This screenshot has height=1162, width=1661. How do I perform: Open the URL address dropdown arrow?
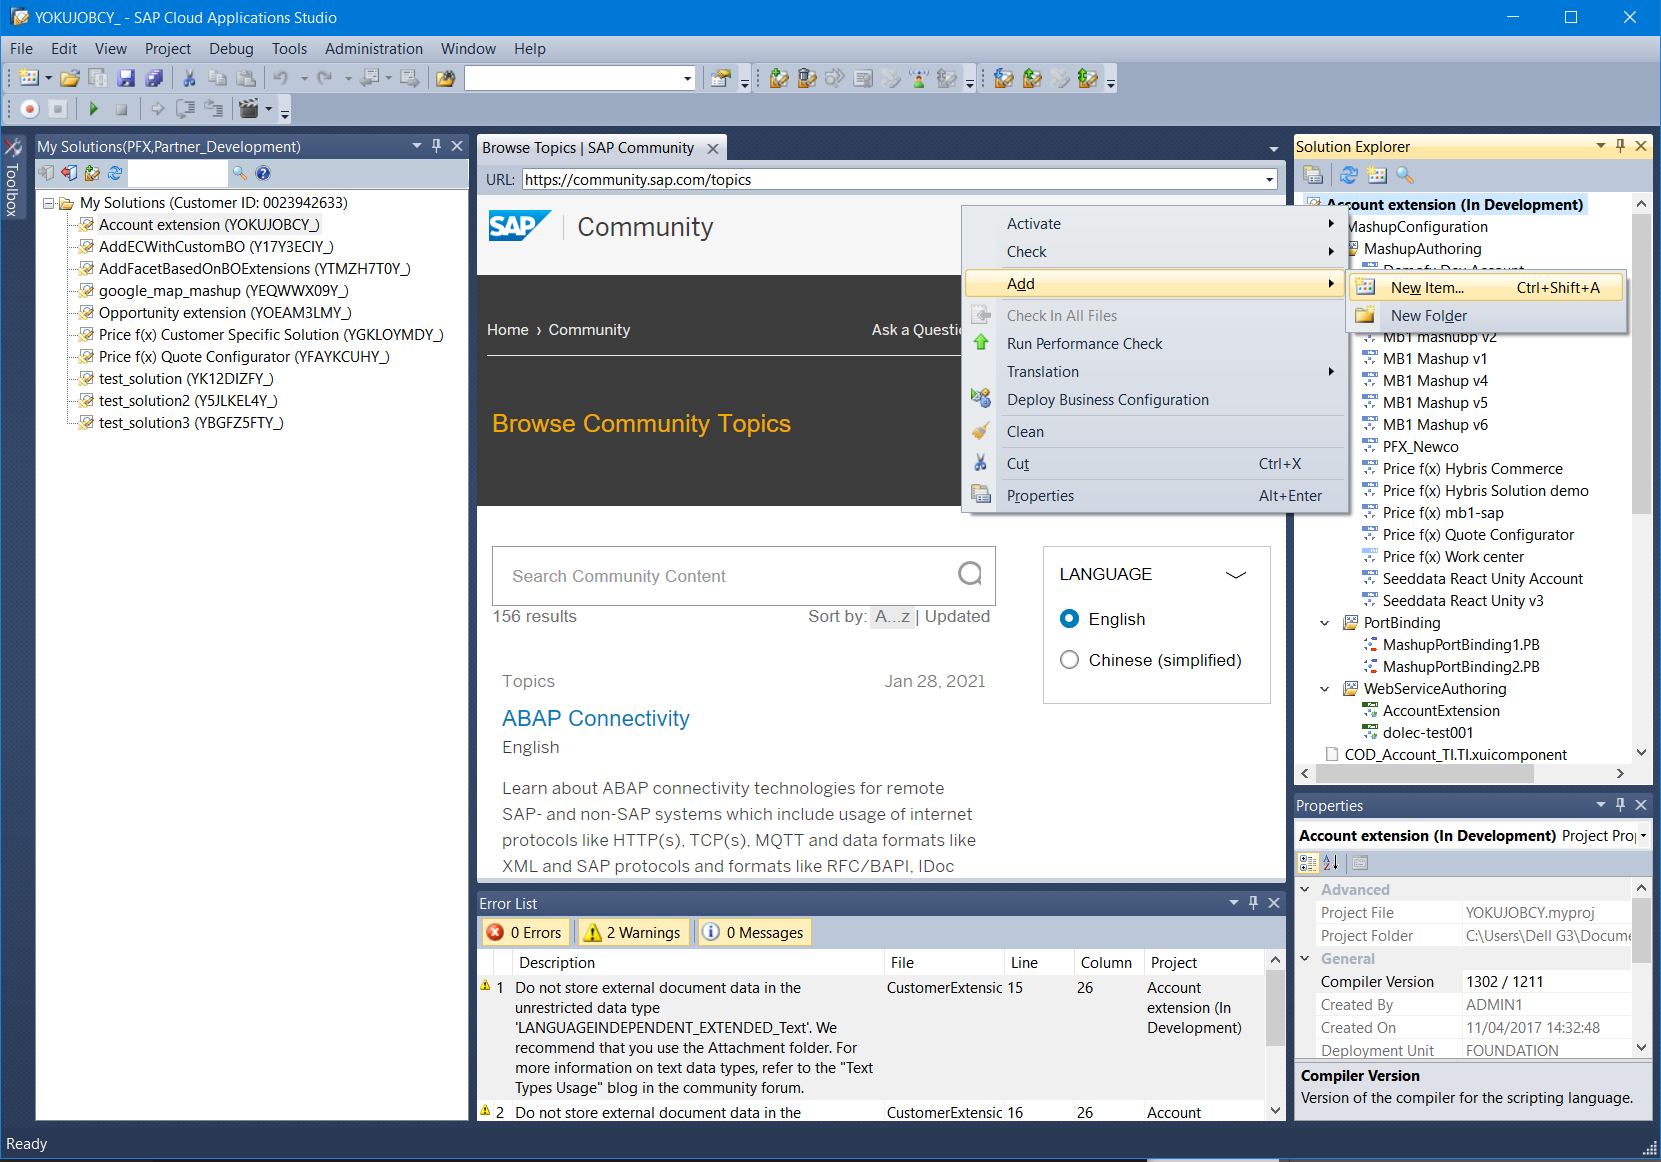pos(1269,180)
